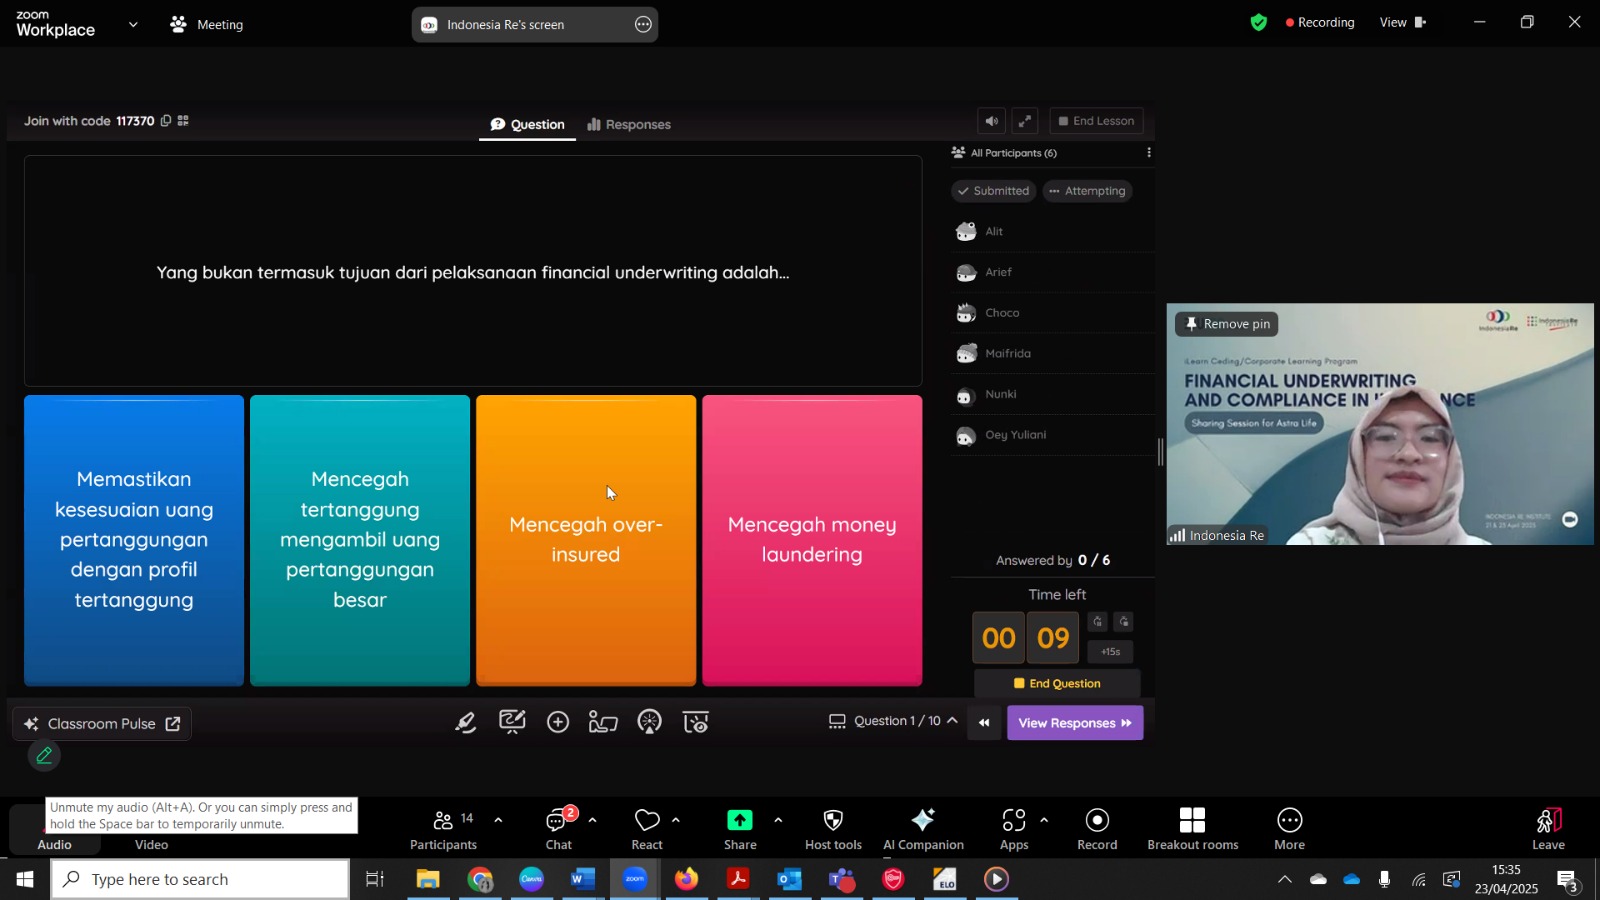This screenshot has width=1600, height=900.
Task: Open the View dropdown in Zoom header
Action: 1402,22
